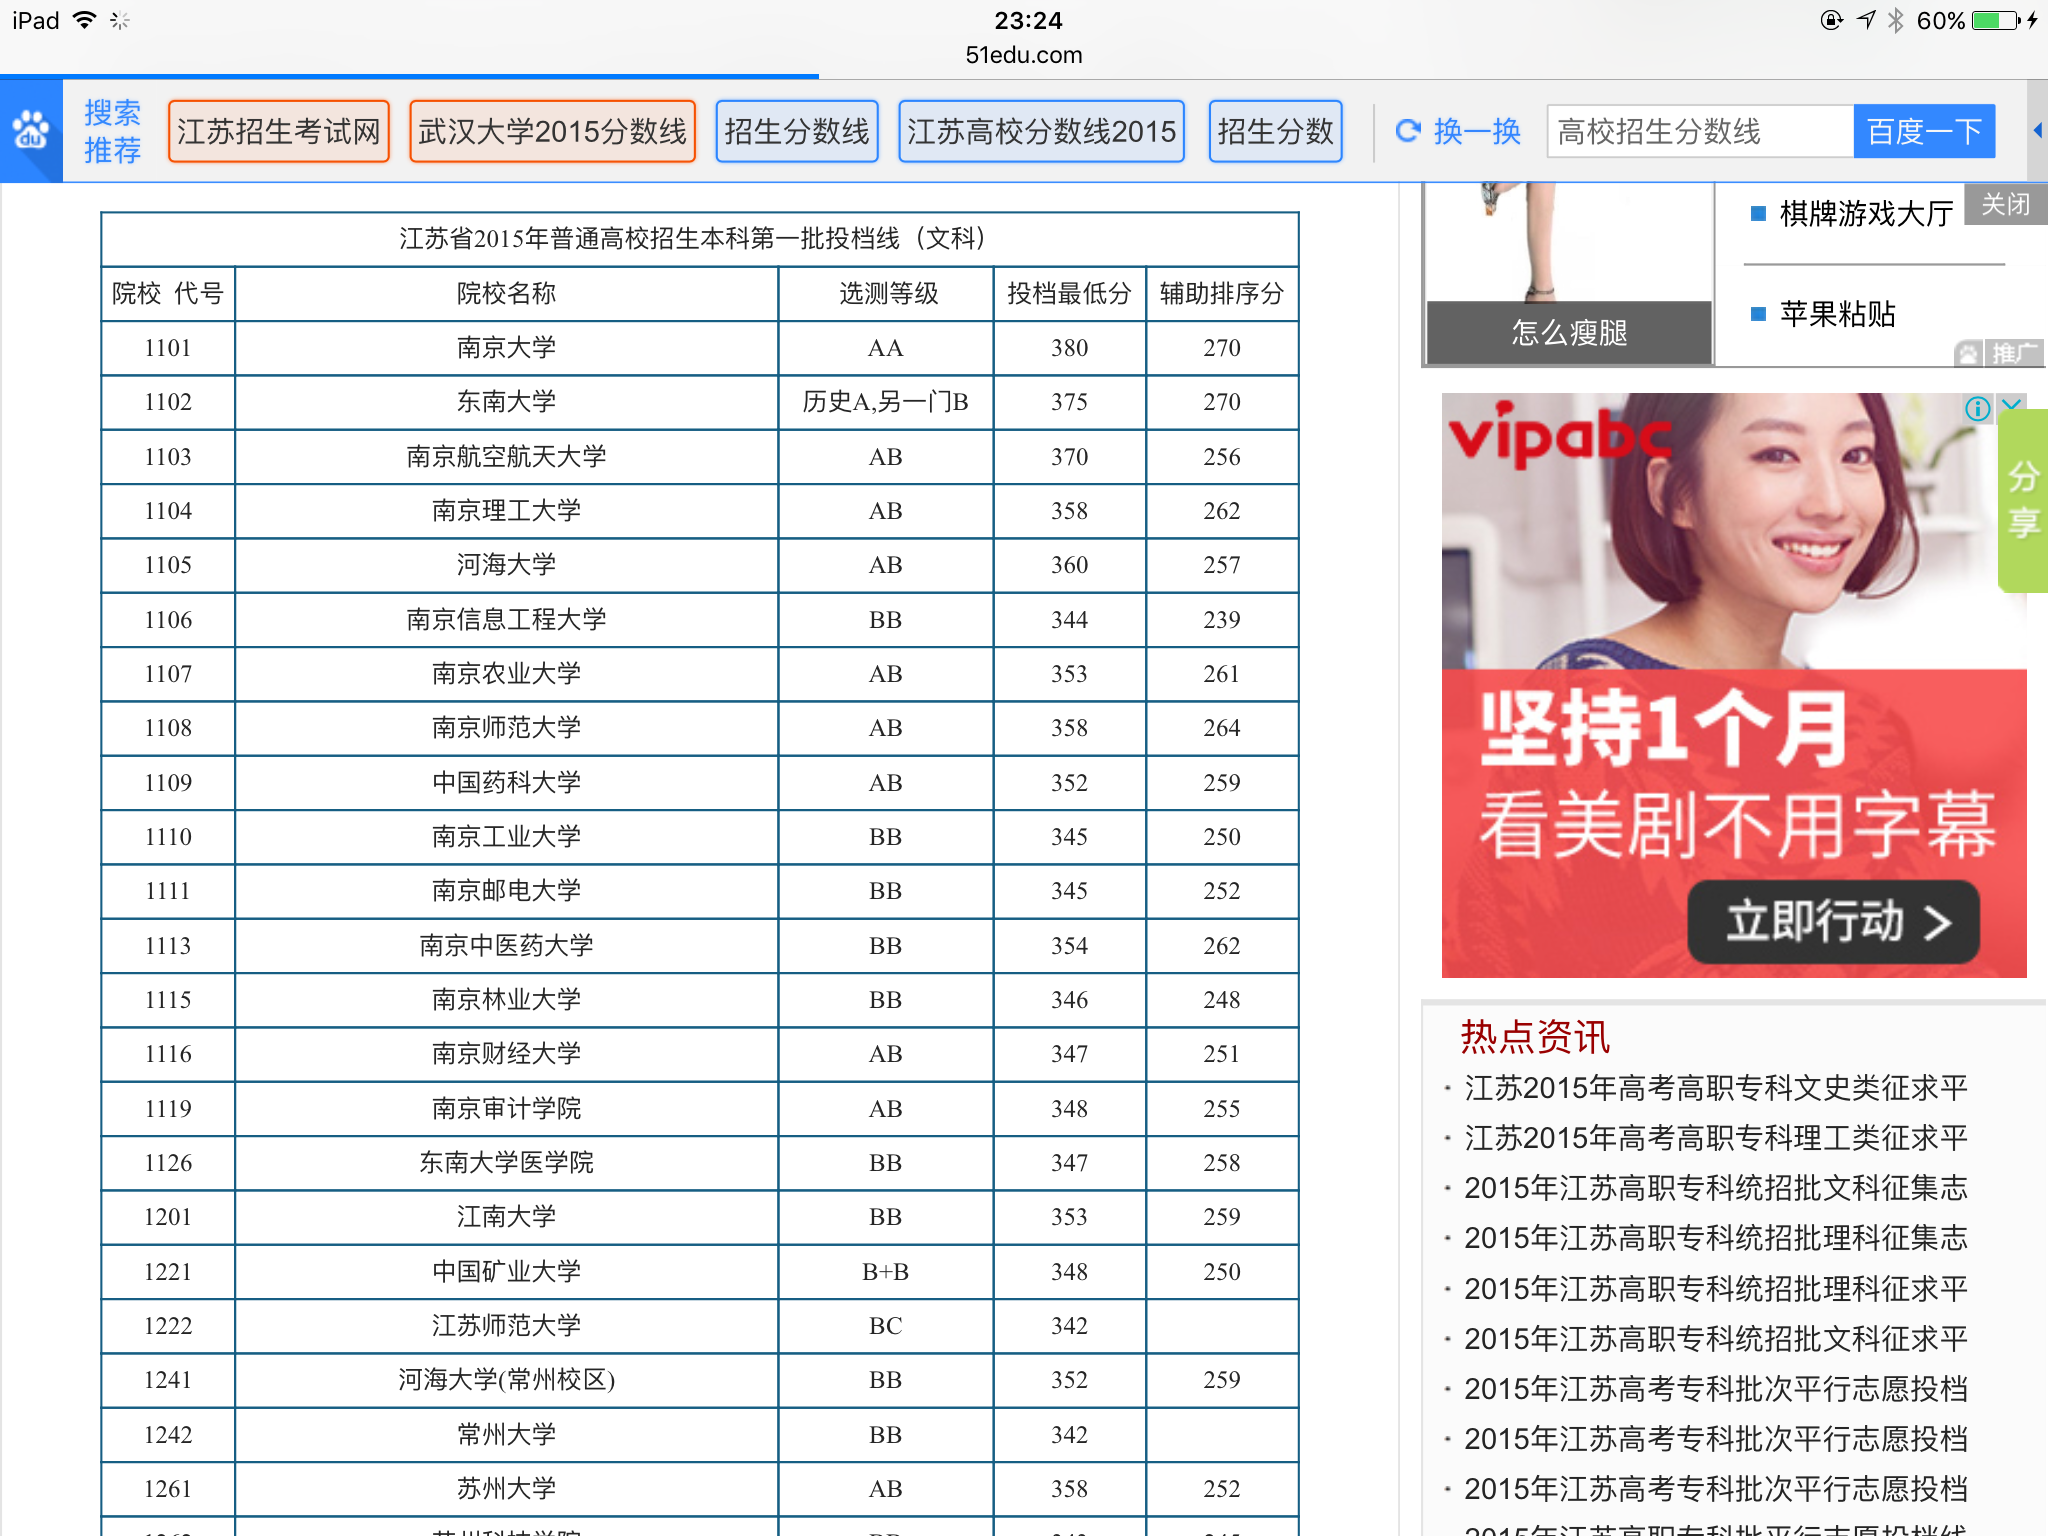
Task: Click the 怎么瘦腿 thumbnail caption
Action: (1569, 332)
